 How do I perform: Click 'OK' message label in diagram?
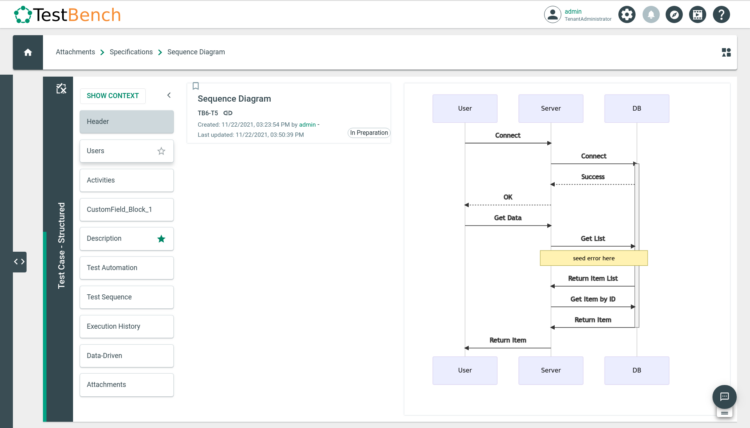[x=508, y=197]
